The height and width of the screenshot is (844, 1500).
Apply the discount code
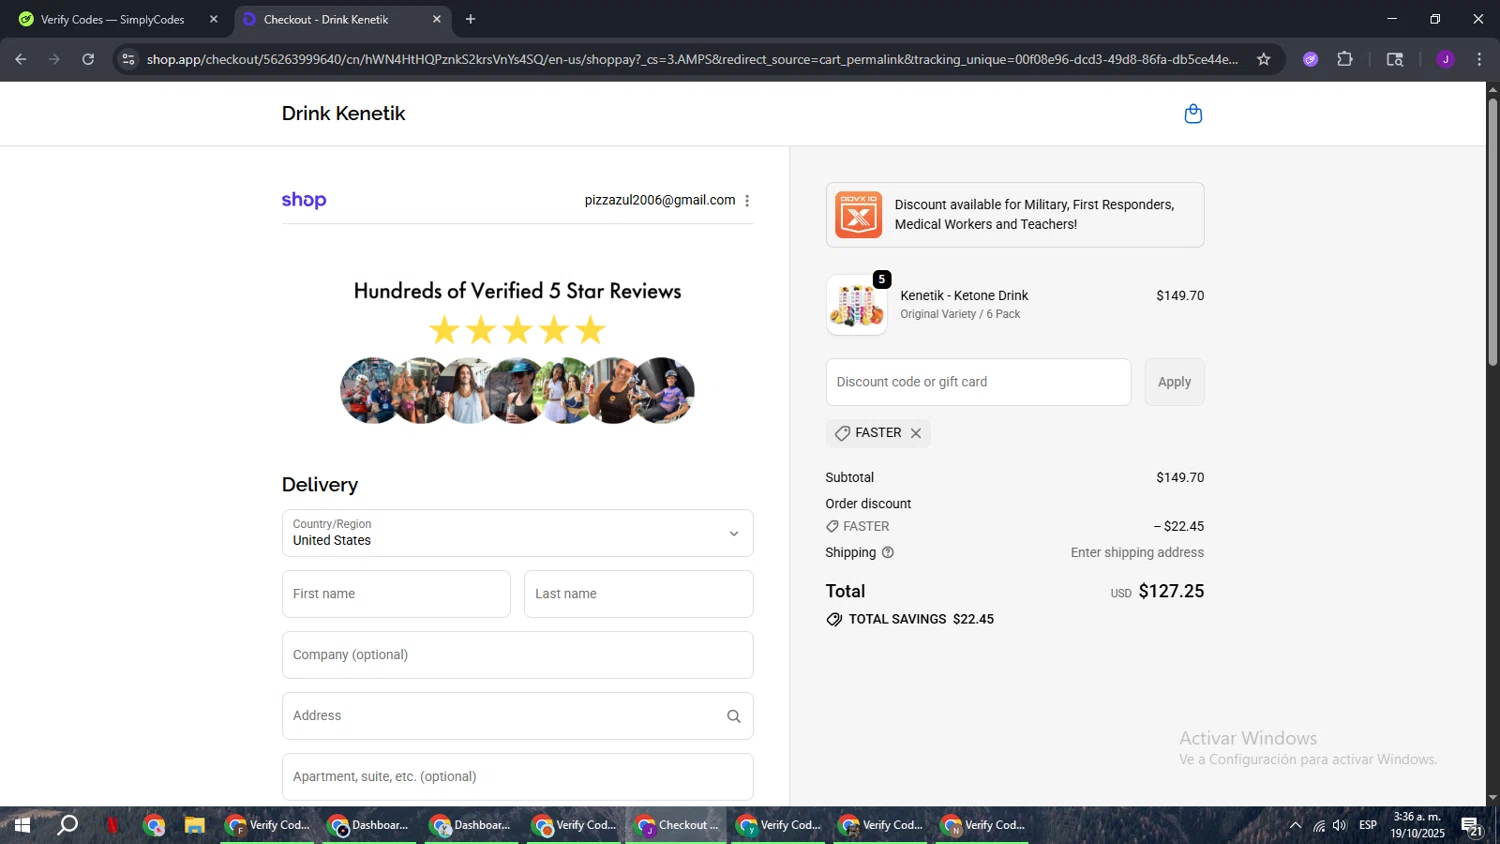(1174, 382)
